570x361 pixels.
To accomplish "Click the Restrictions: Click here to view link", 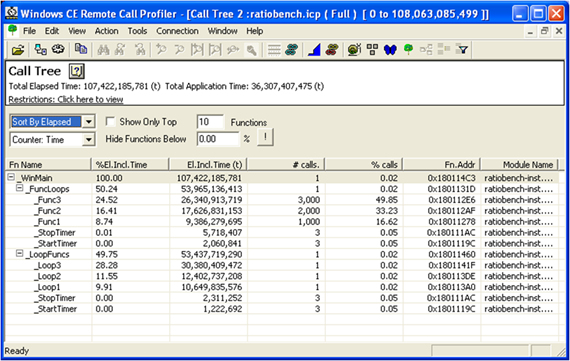I will pyautogui.click(x=66, y=99).
